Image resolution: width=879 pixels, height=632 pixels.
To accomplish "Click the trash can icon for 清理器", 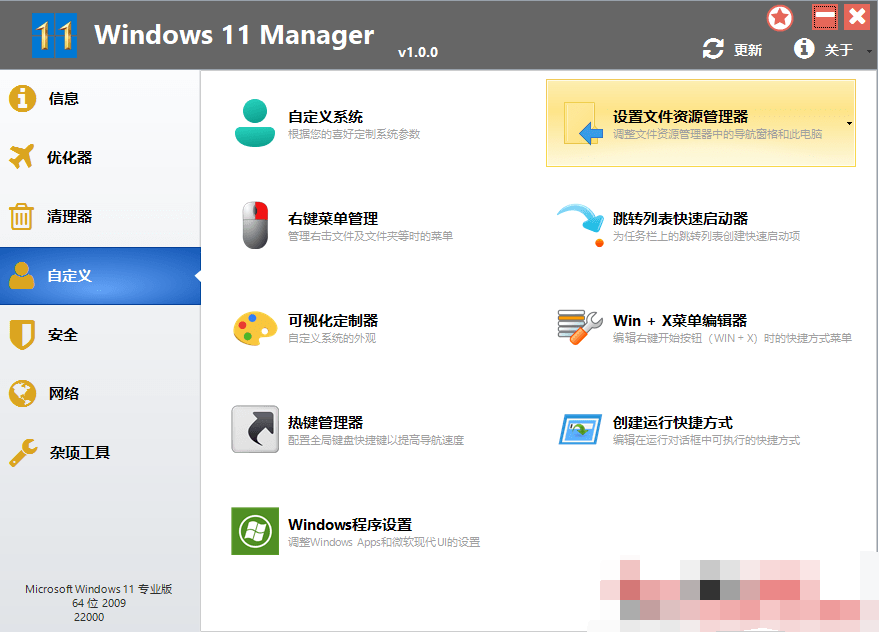I will (x=22, y=216).
